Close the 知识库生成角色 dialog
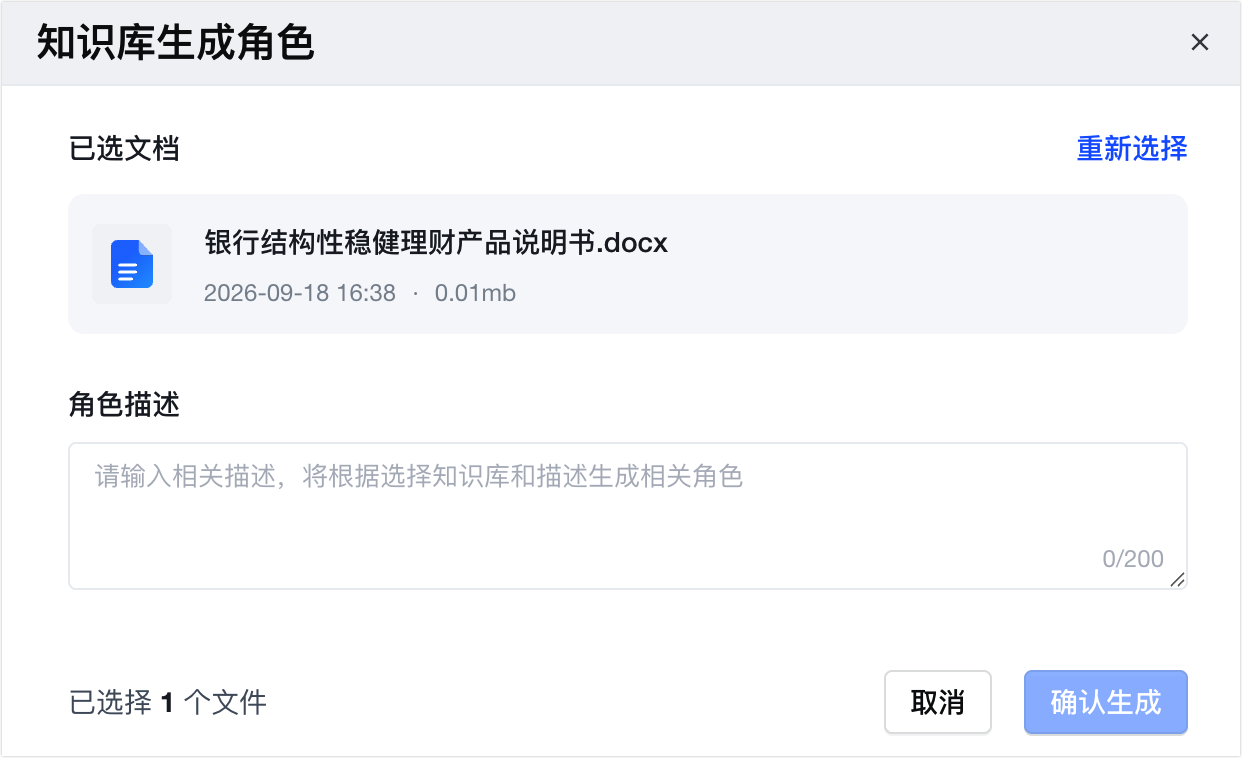 coord(1200,42)
